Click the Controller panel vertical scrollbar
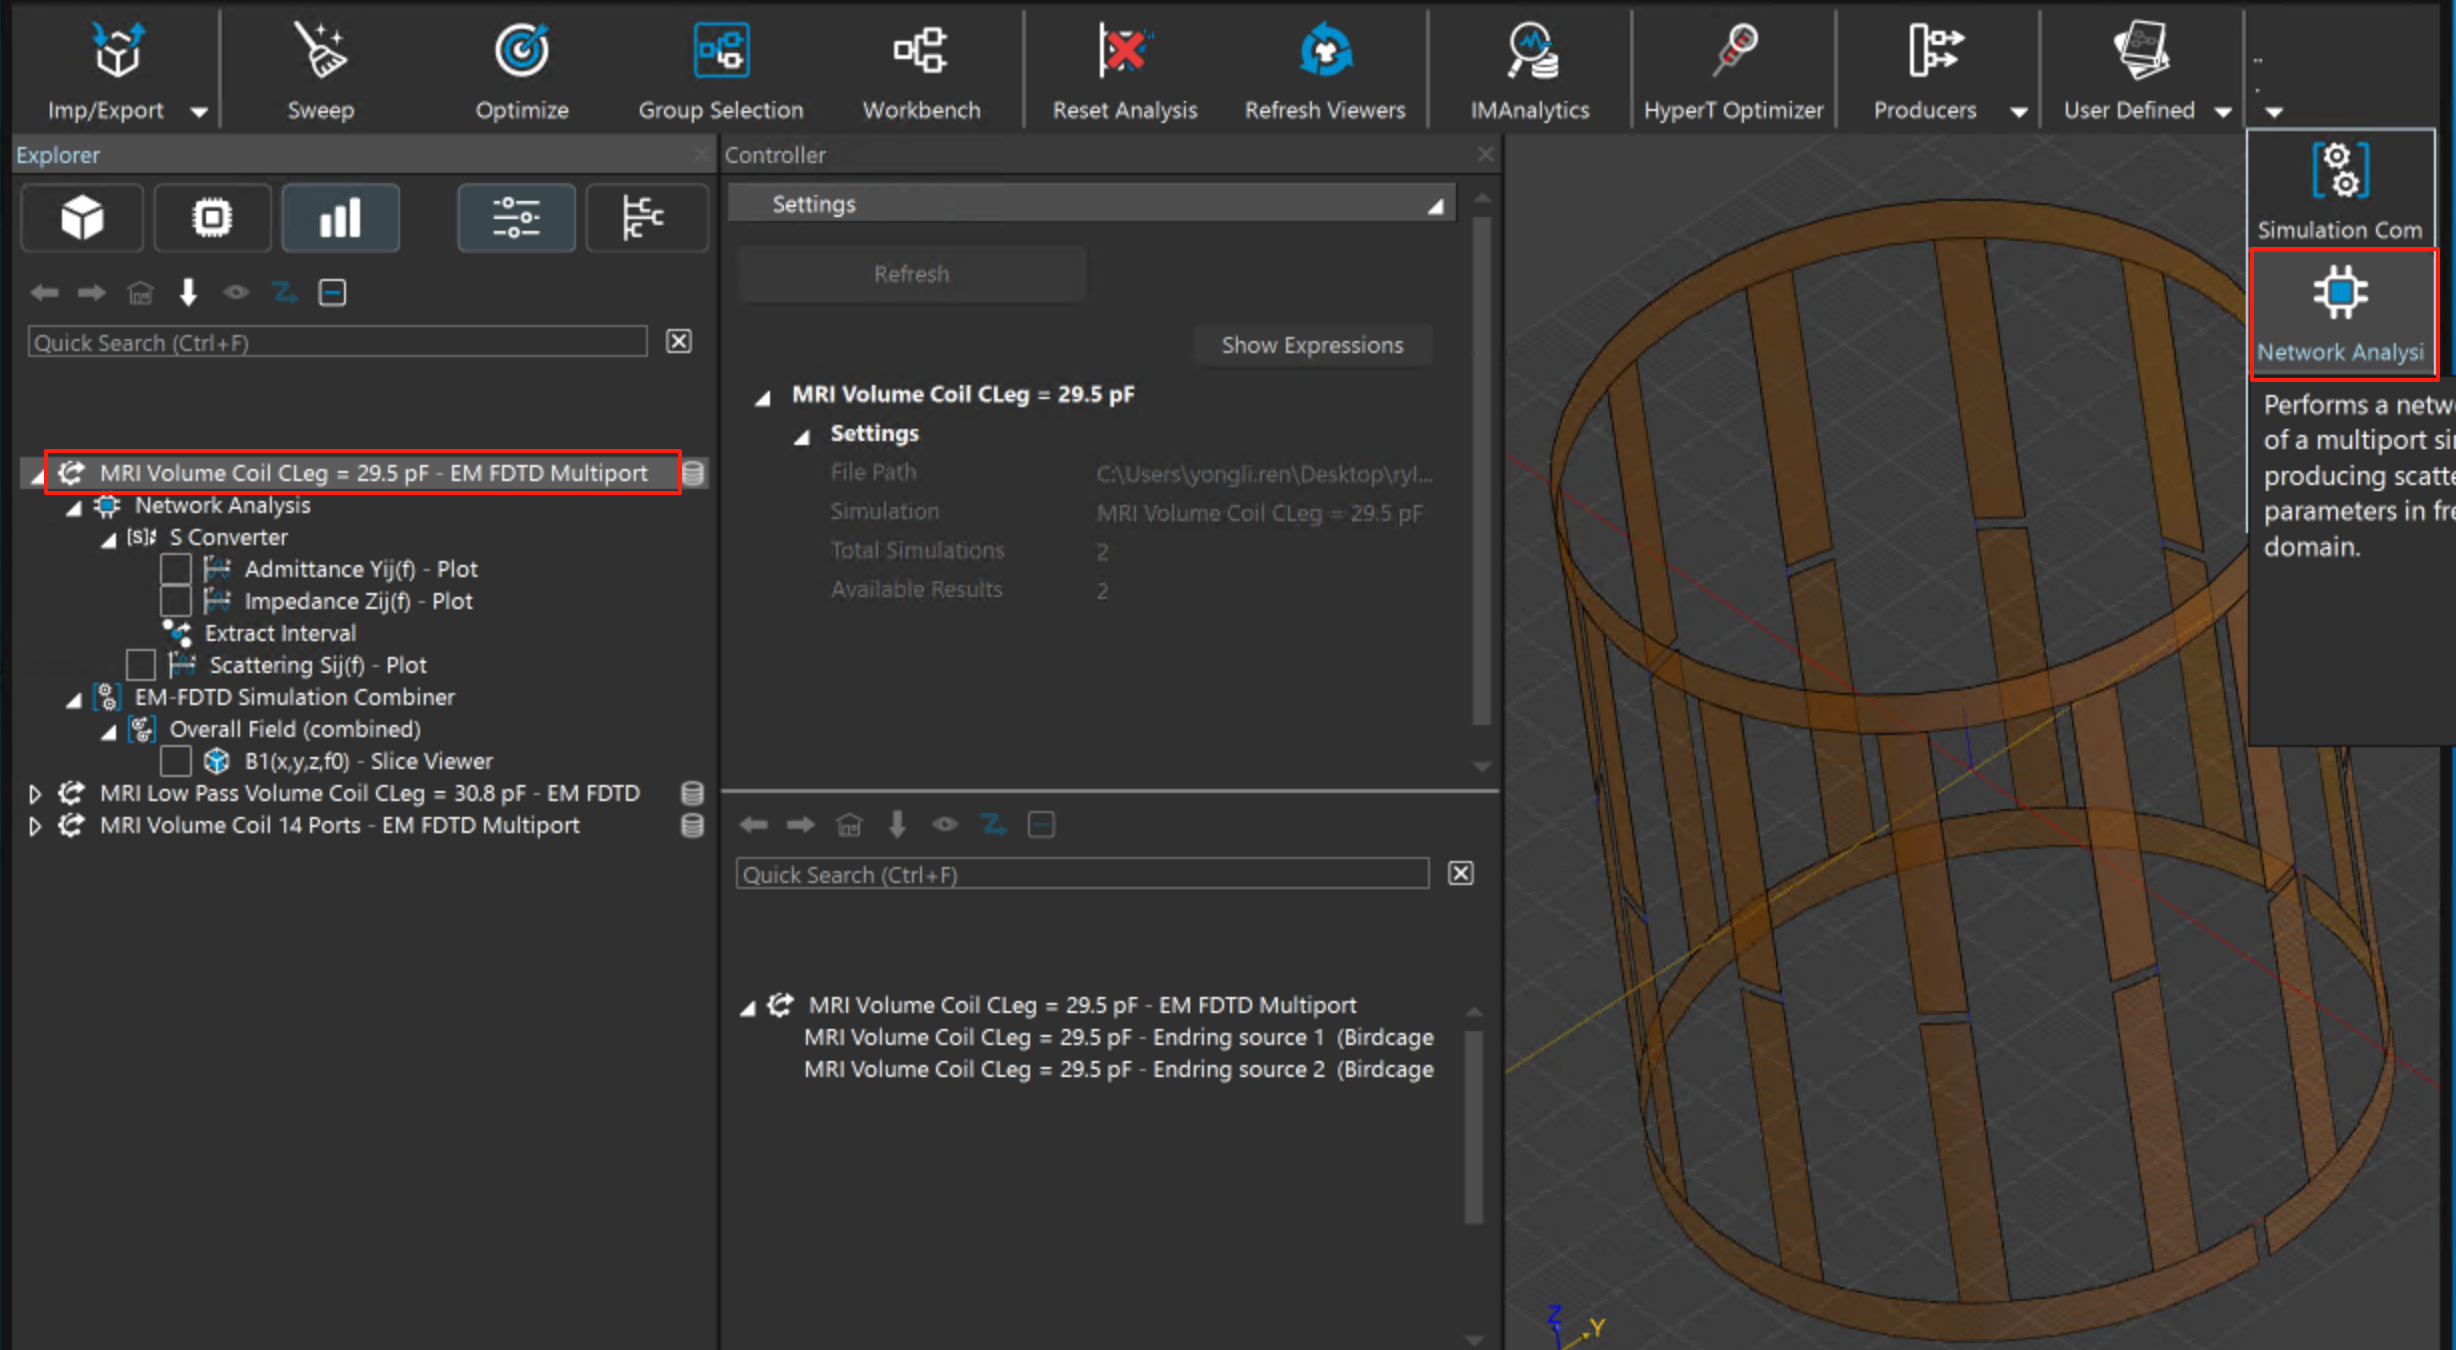The image size is (2456, 1350). tap(1481, 470)
